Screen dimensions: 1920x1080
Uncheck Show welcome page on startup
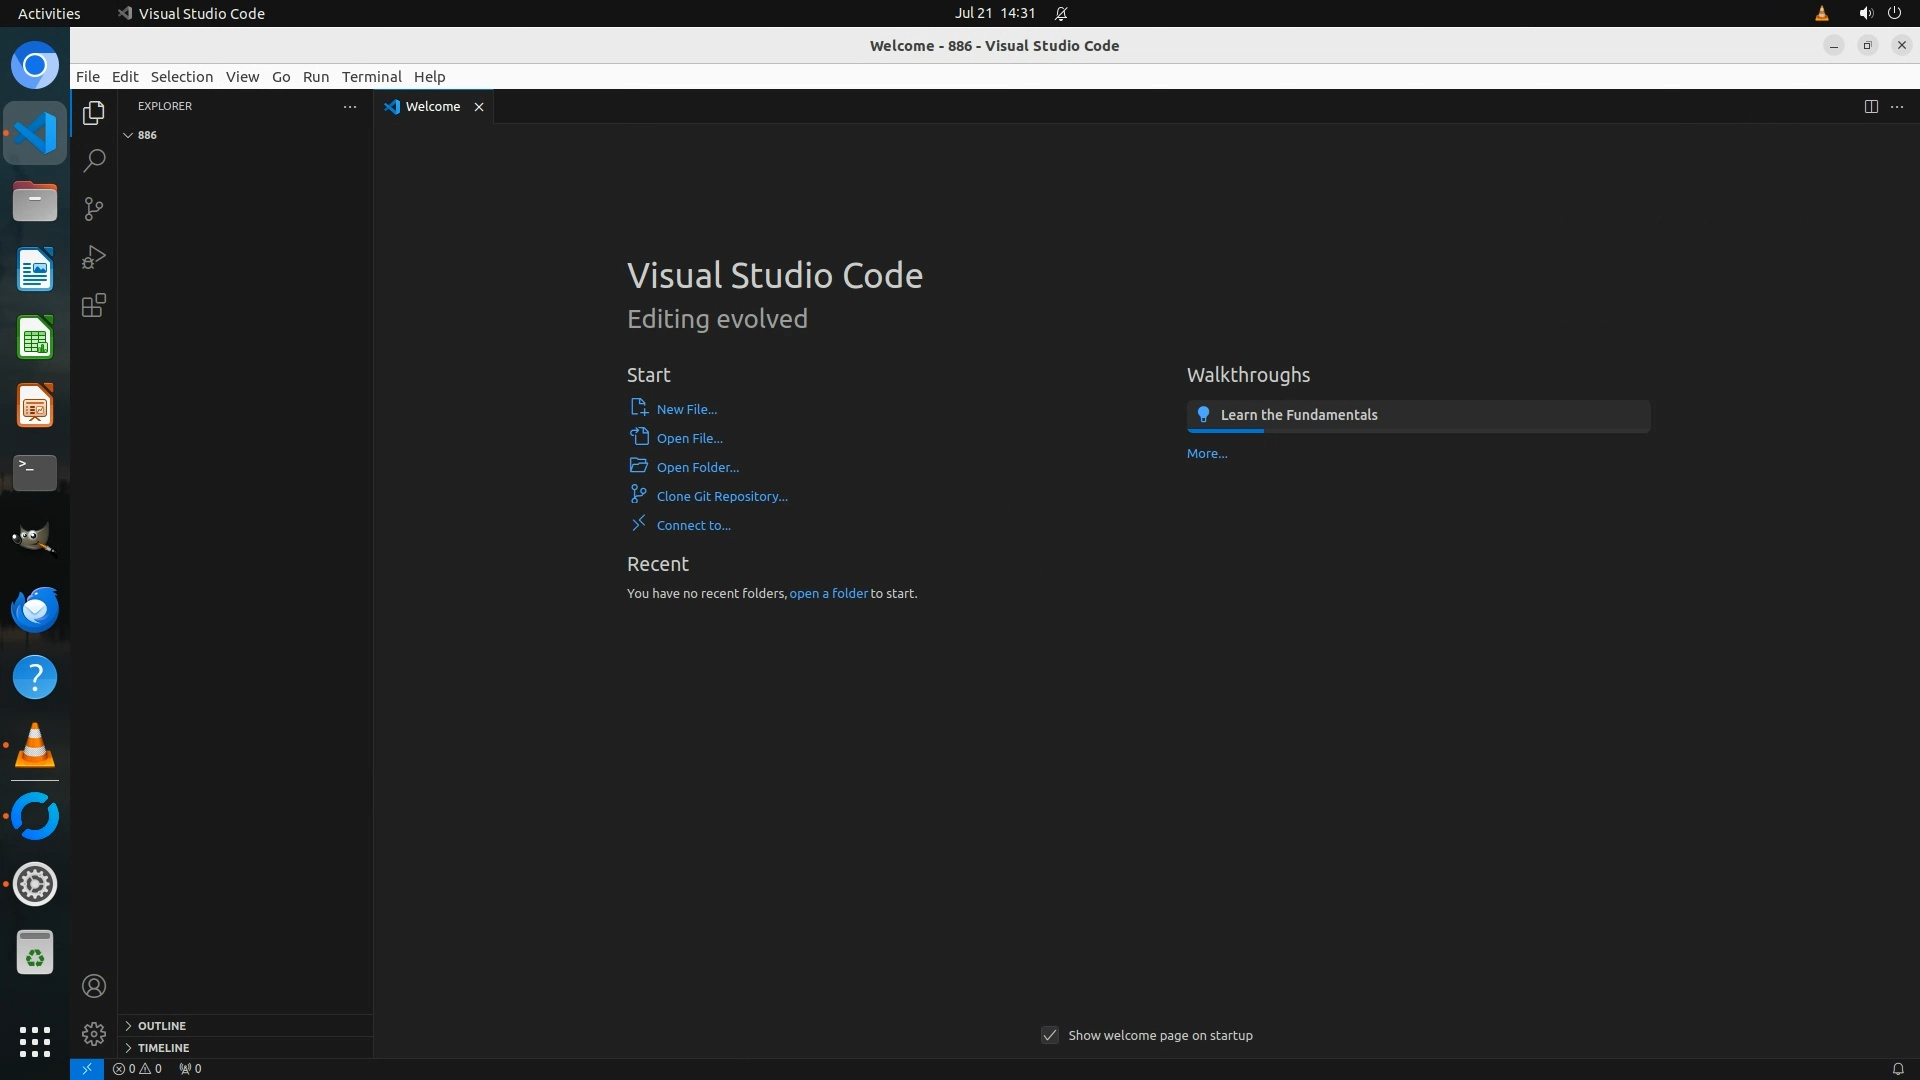click(1049, 1035)
